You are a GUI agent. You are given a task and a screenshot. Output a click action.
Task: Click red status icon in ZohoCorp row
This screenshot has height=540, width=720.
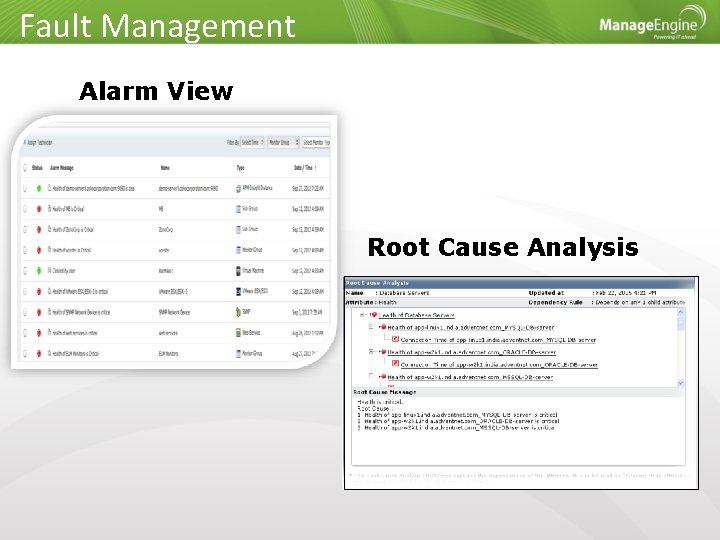click(39, 230)
